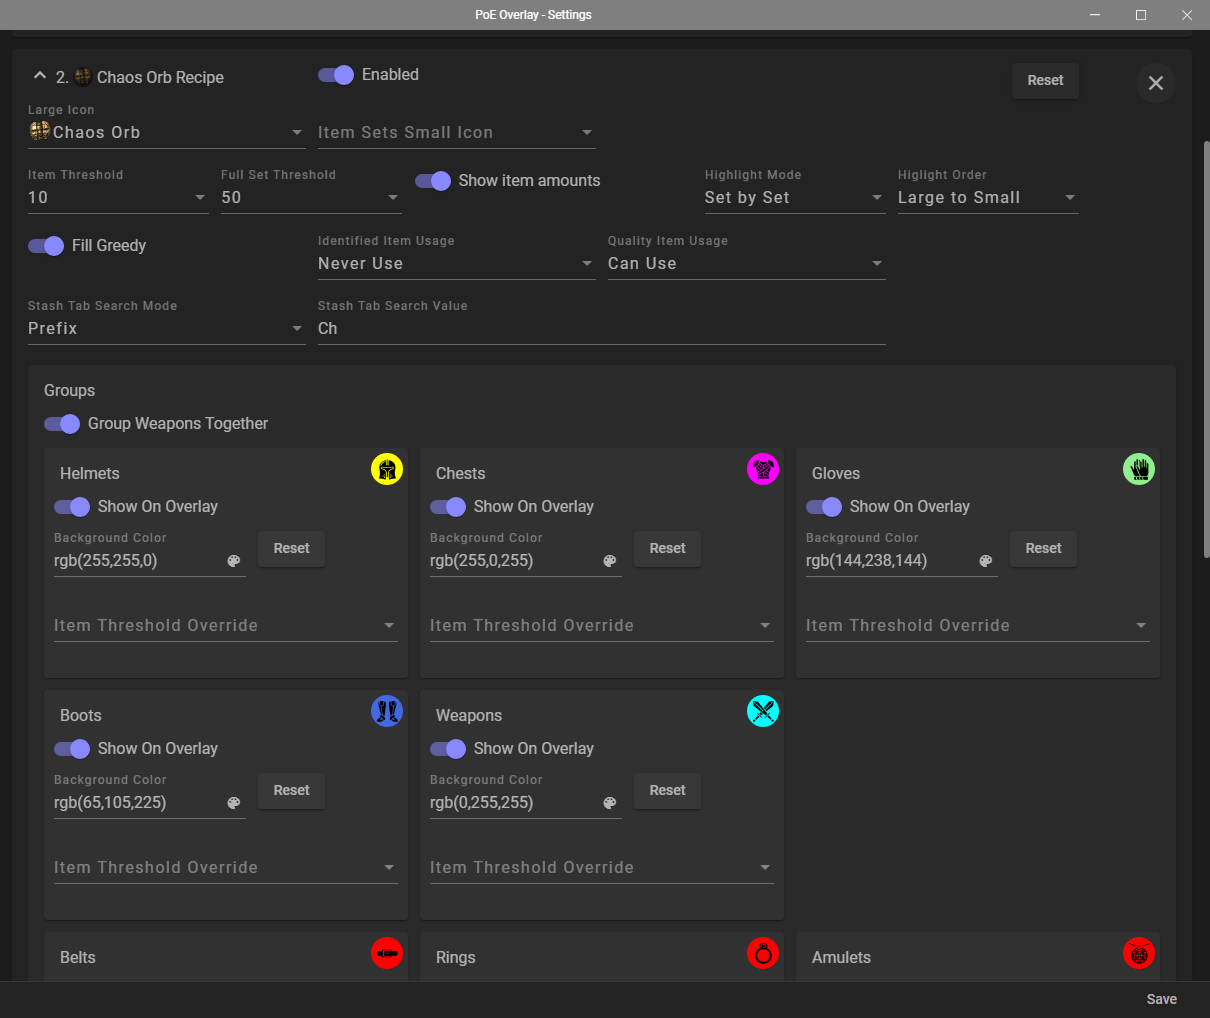The image size is (1210, 1018).
Task: Click the Chaos Orb icon in section header
Action: pyautogui.click(x=83, y=77)
